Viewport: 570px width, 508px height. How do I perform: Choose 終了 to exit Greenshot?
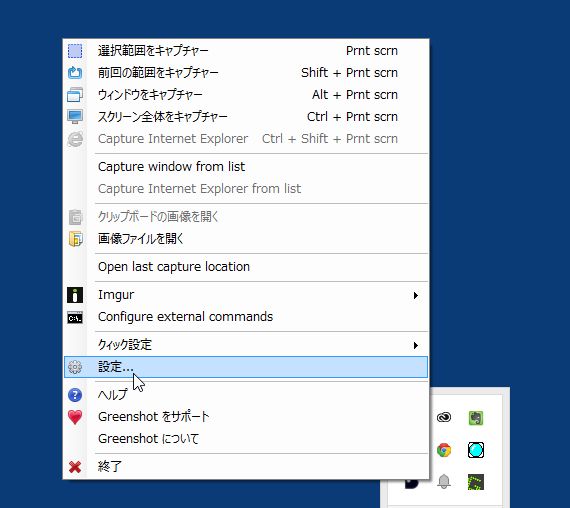(x=246, y=467)
